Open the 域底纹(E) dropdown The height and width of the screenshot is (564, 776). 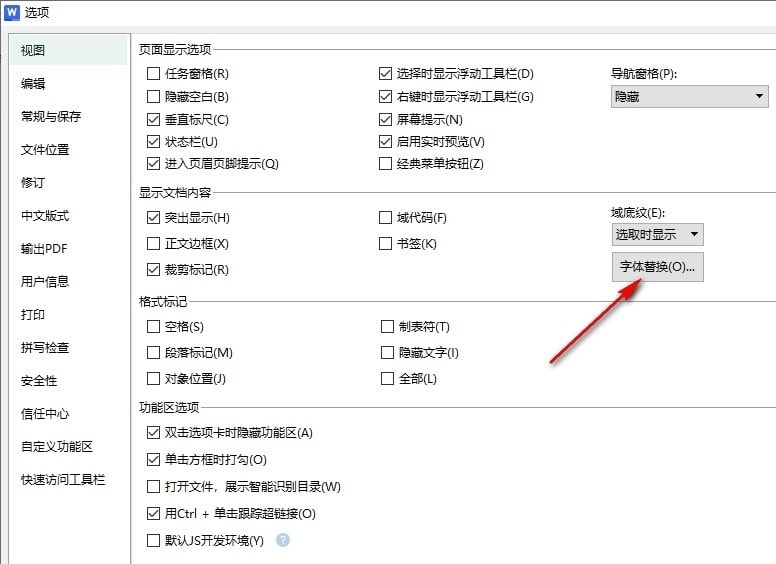point(657,235)
